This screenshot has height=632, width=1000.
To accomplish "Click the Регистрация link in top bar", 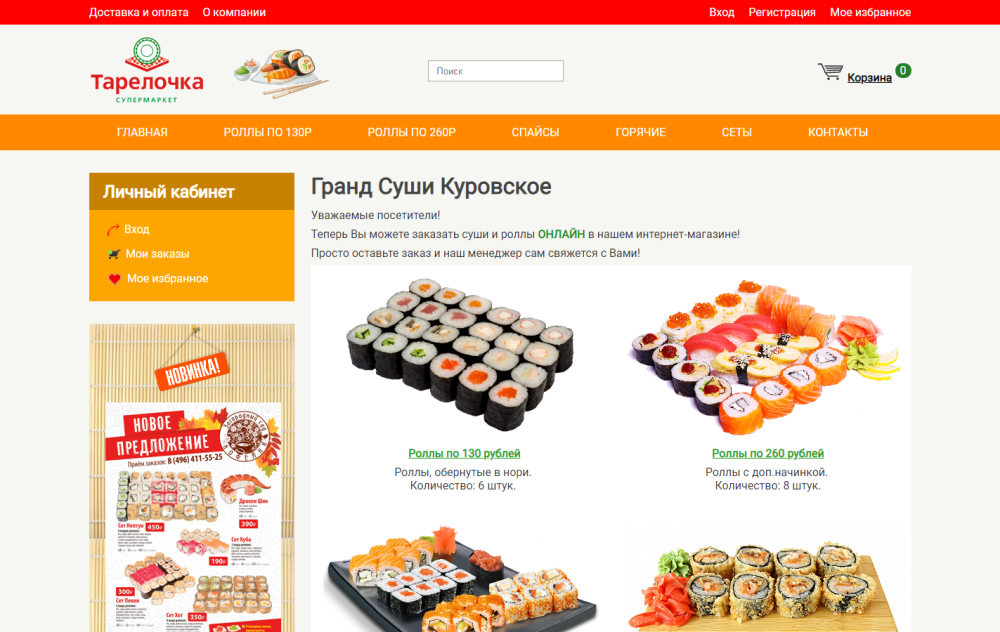I will click(x=782, y=12).
